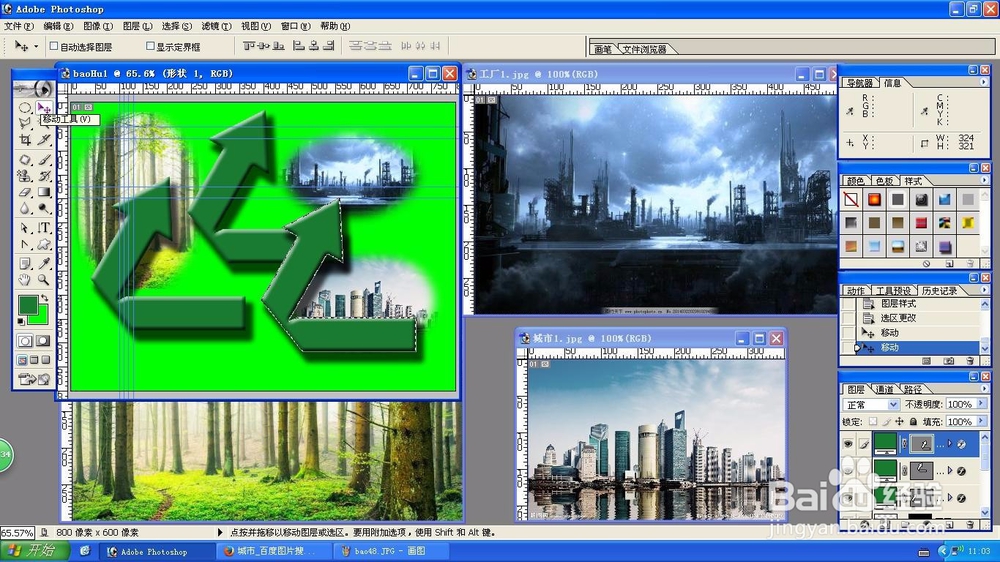
Task: Click the Jump to ImageReady button
Action: pyautogui.click(x=34, y=380)
